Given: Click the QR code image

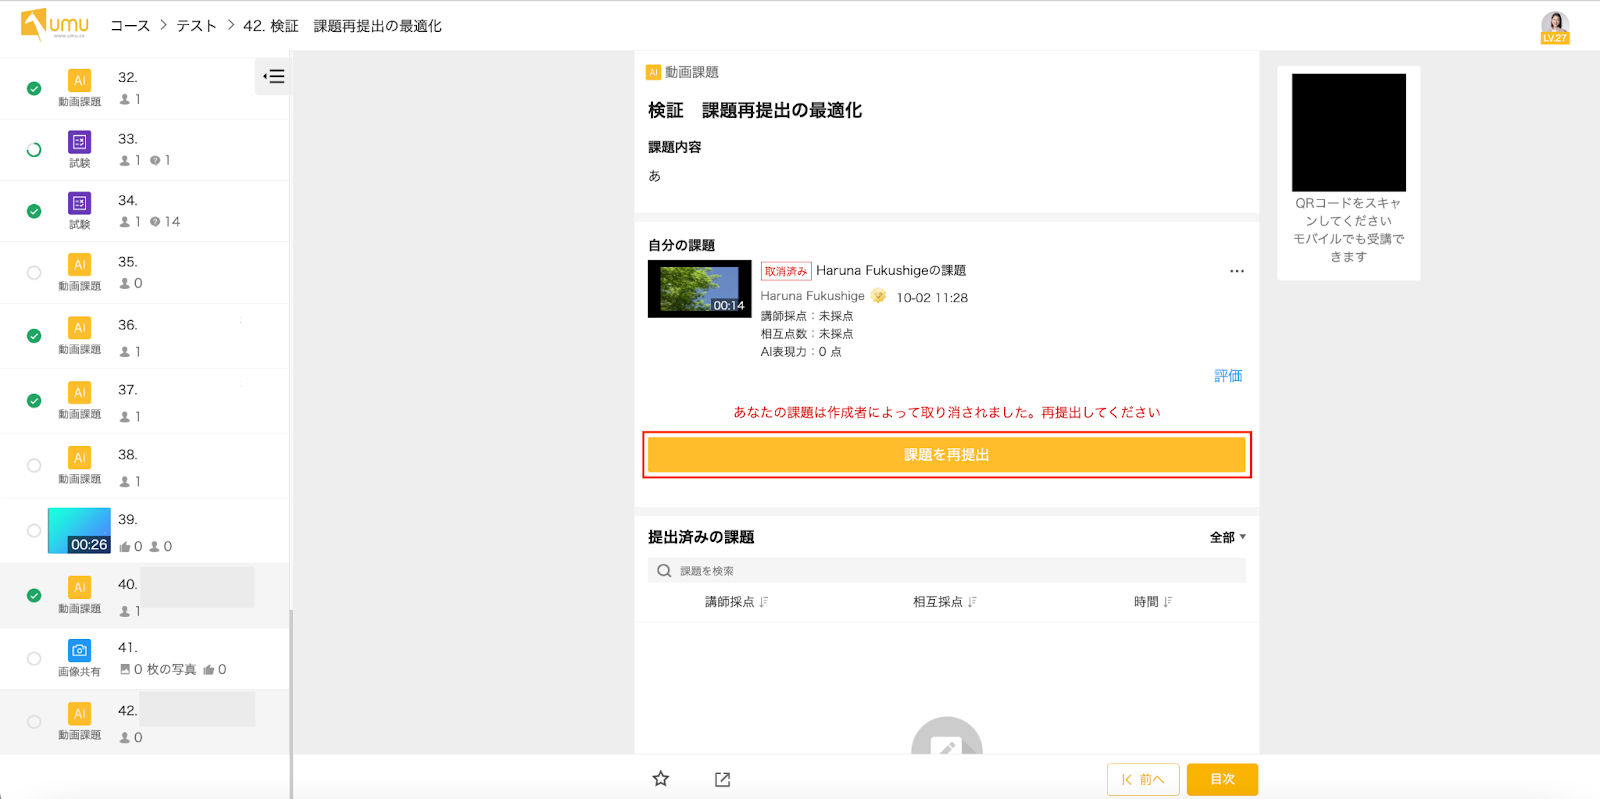Looking at the screenshot, I should pos(1349,132).
